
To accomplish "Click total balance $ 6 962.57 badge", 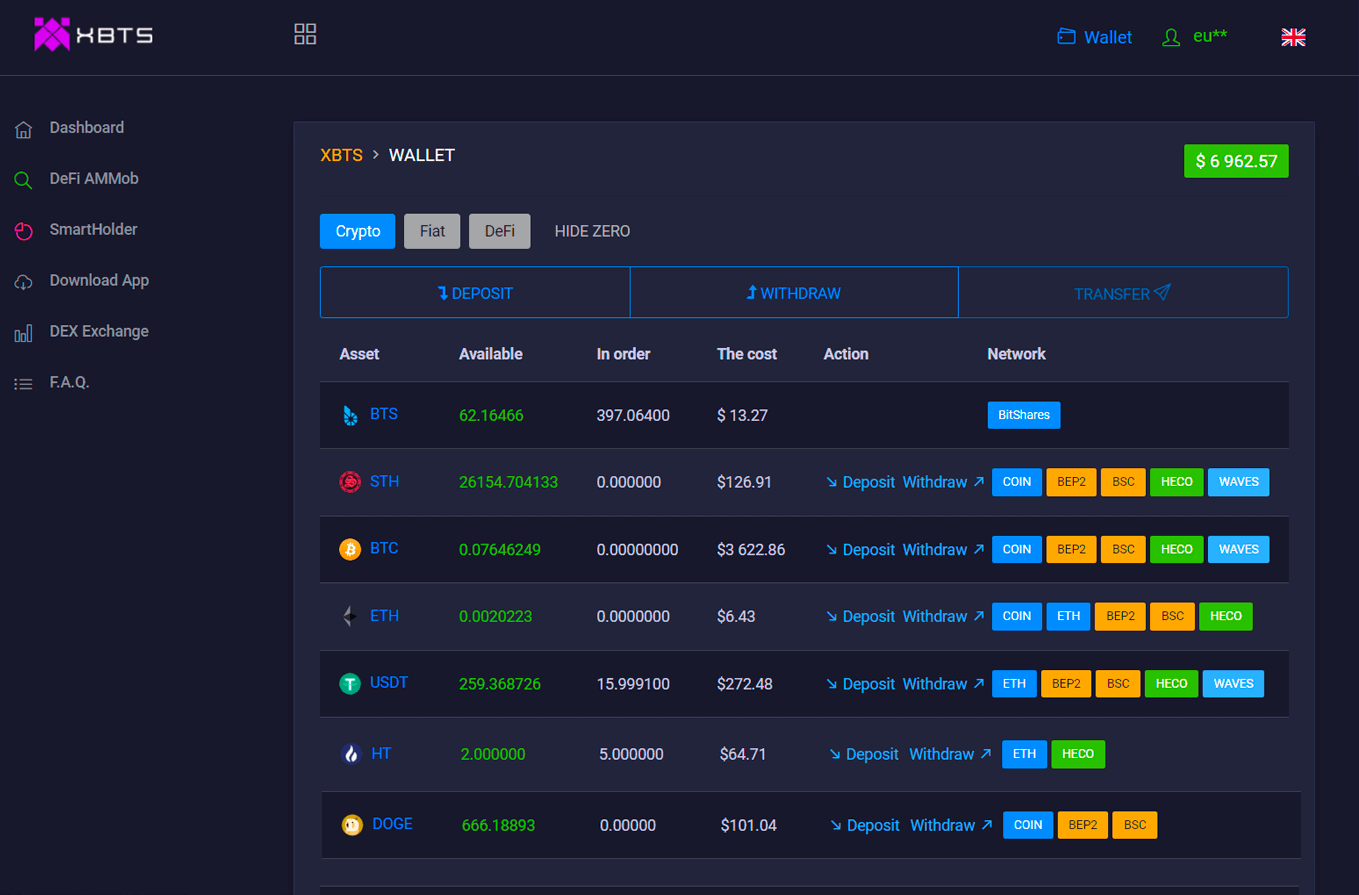I will tap(1236, 161).
